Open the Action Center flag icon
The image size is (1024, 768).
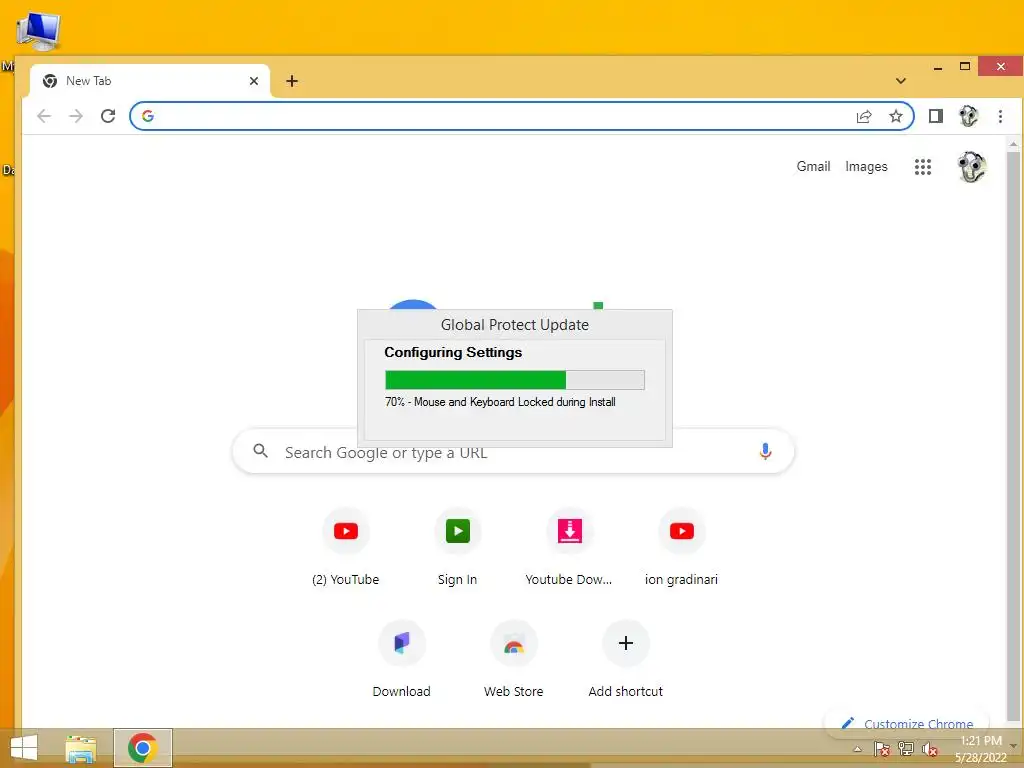coord(882,749)
